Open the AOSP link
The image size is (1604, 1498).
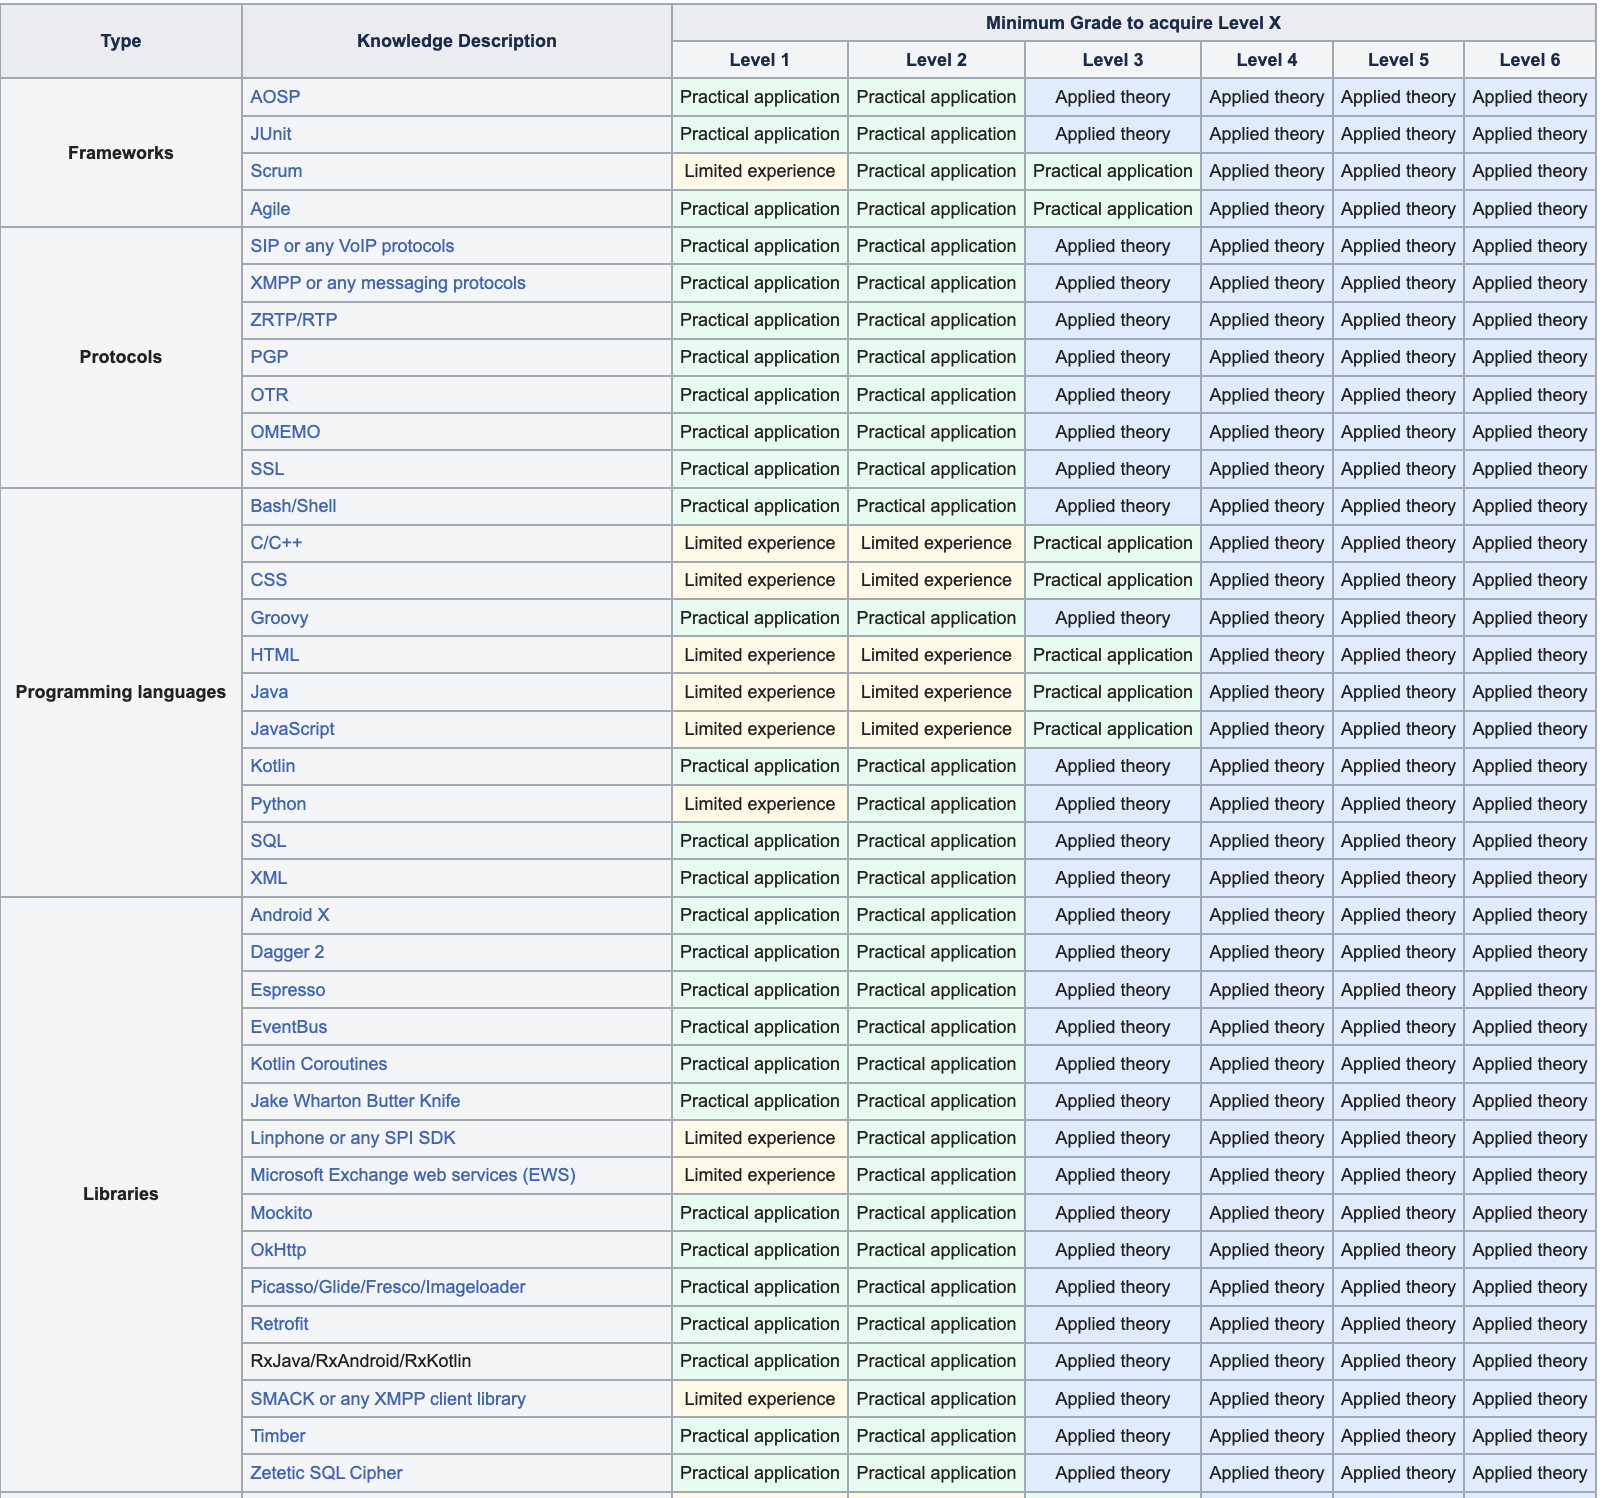coord(275,97)
